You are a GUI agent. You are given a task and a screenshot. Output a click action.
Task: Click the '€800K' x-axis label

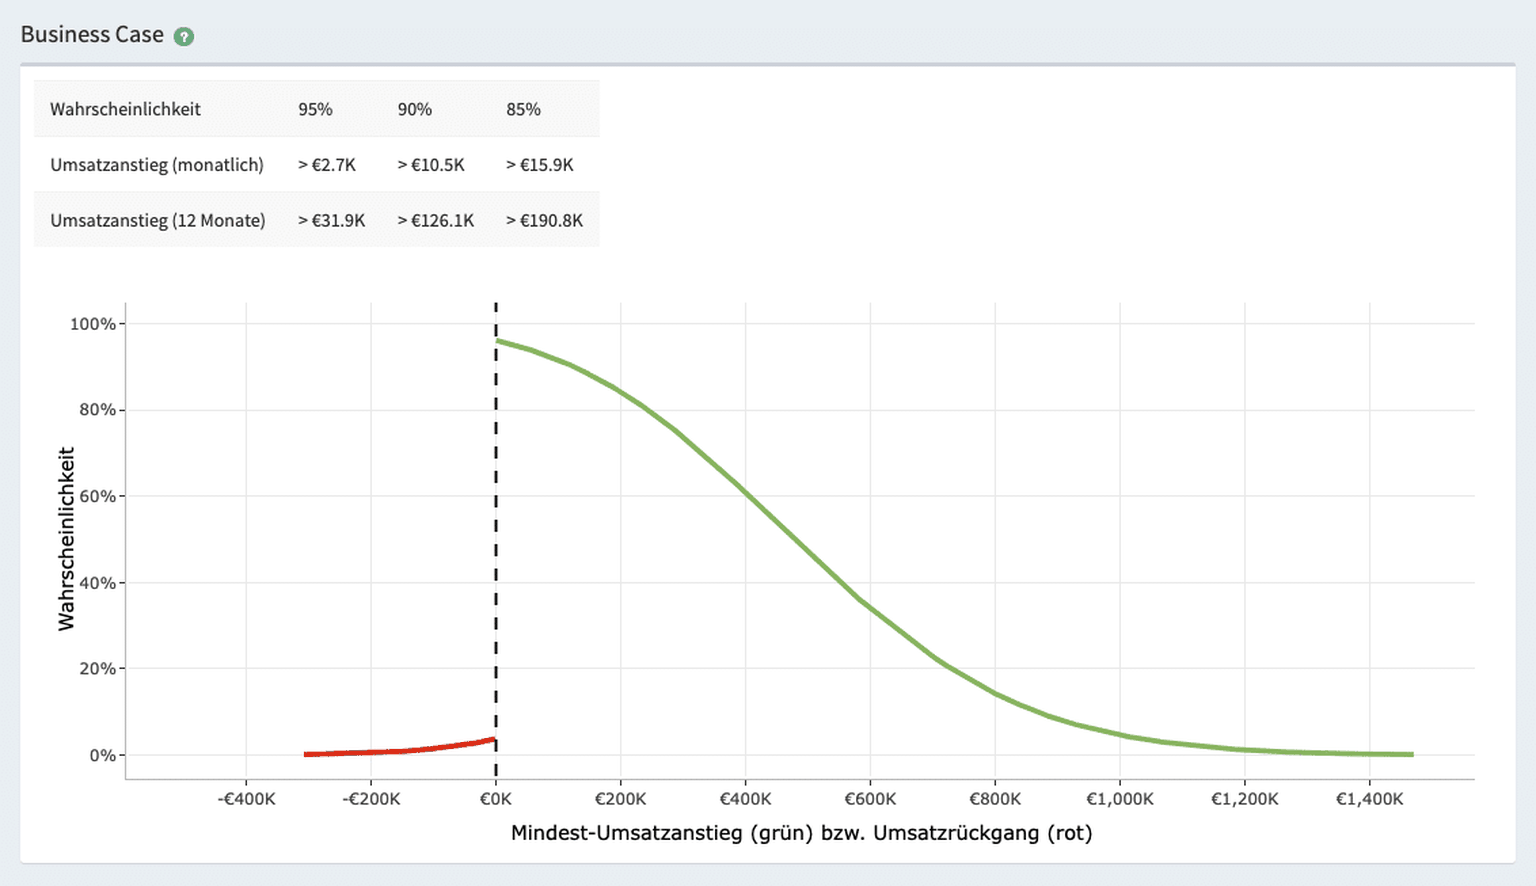click(x=995, y=799)
